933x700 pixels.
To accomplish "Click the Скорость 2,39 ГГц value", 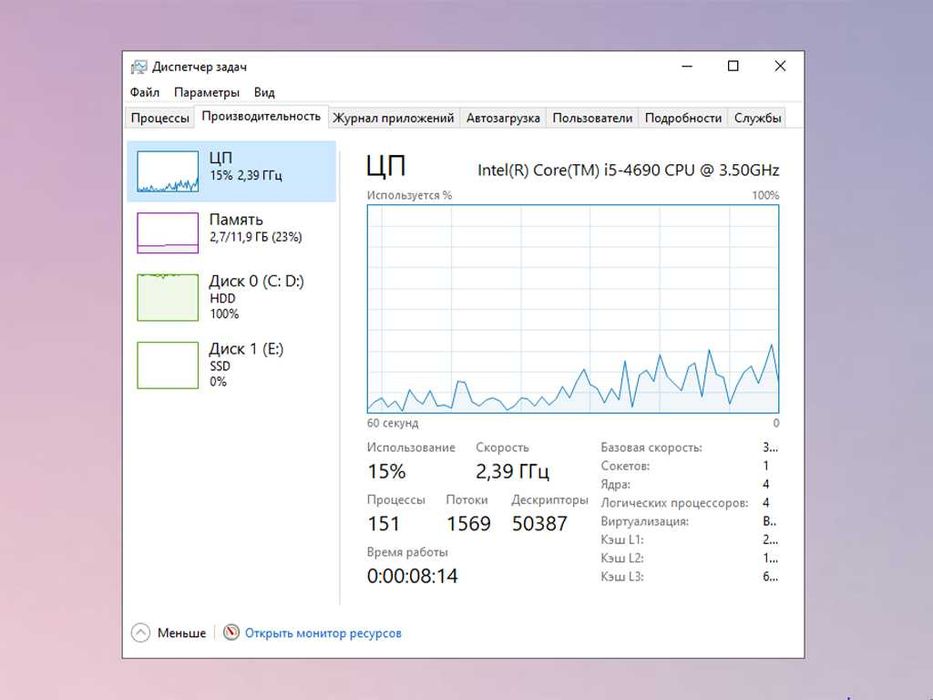I will coord(512,471).
